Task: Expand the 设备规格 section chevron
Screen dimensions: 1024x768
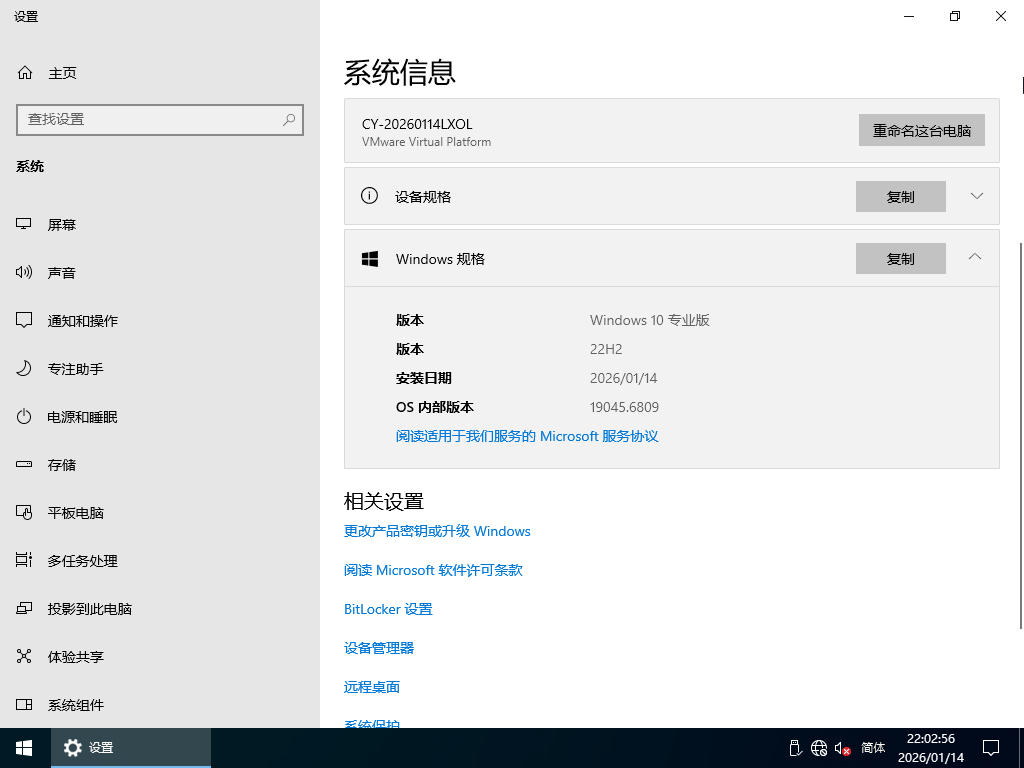Action: [x=977, y=196]
